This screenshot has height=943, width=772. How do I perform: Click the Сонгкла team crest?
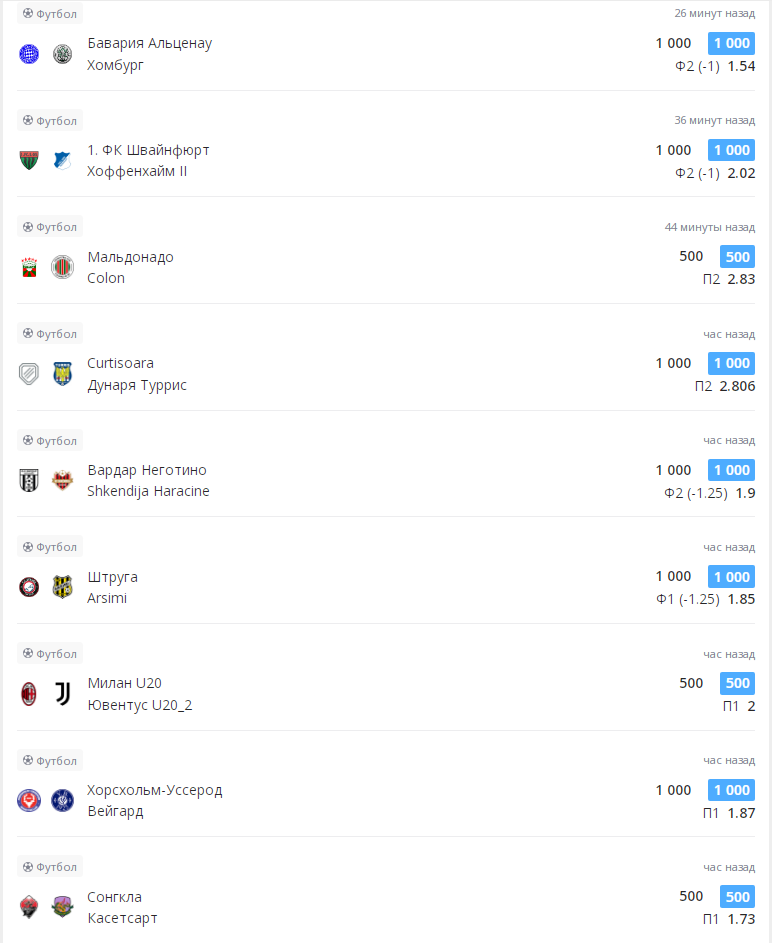(28, 907)
